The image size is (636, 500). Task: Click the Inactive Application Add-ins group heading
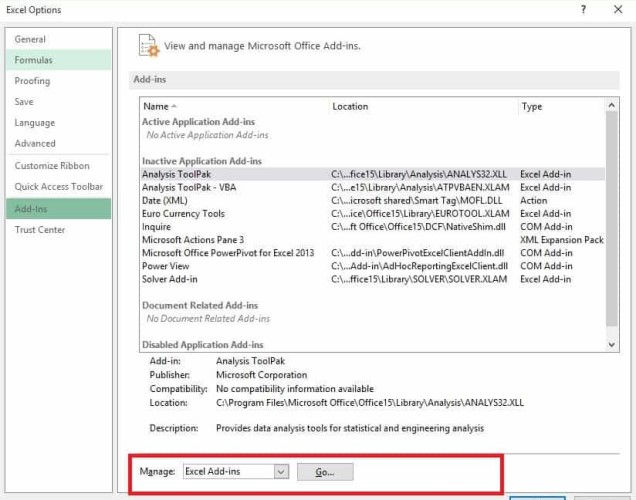coord(202,161)
